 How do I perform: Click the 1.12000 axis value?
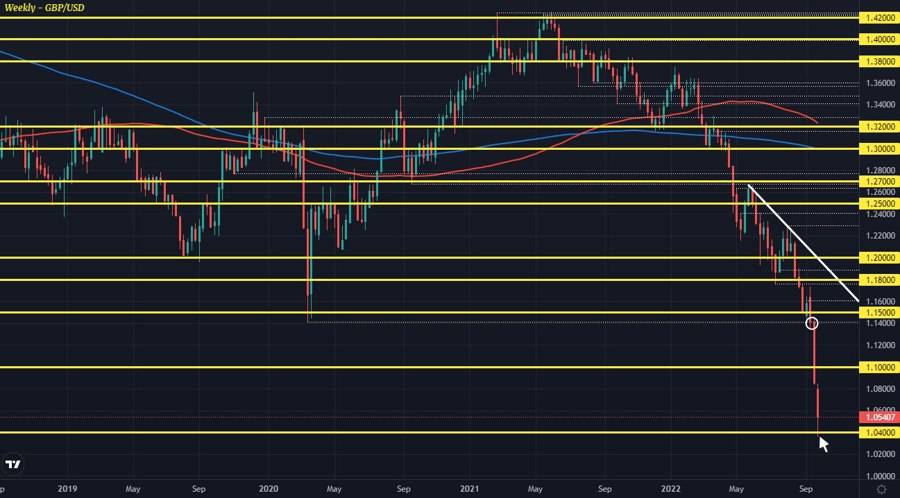pyautogui.click(x=879, y=345)
